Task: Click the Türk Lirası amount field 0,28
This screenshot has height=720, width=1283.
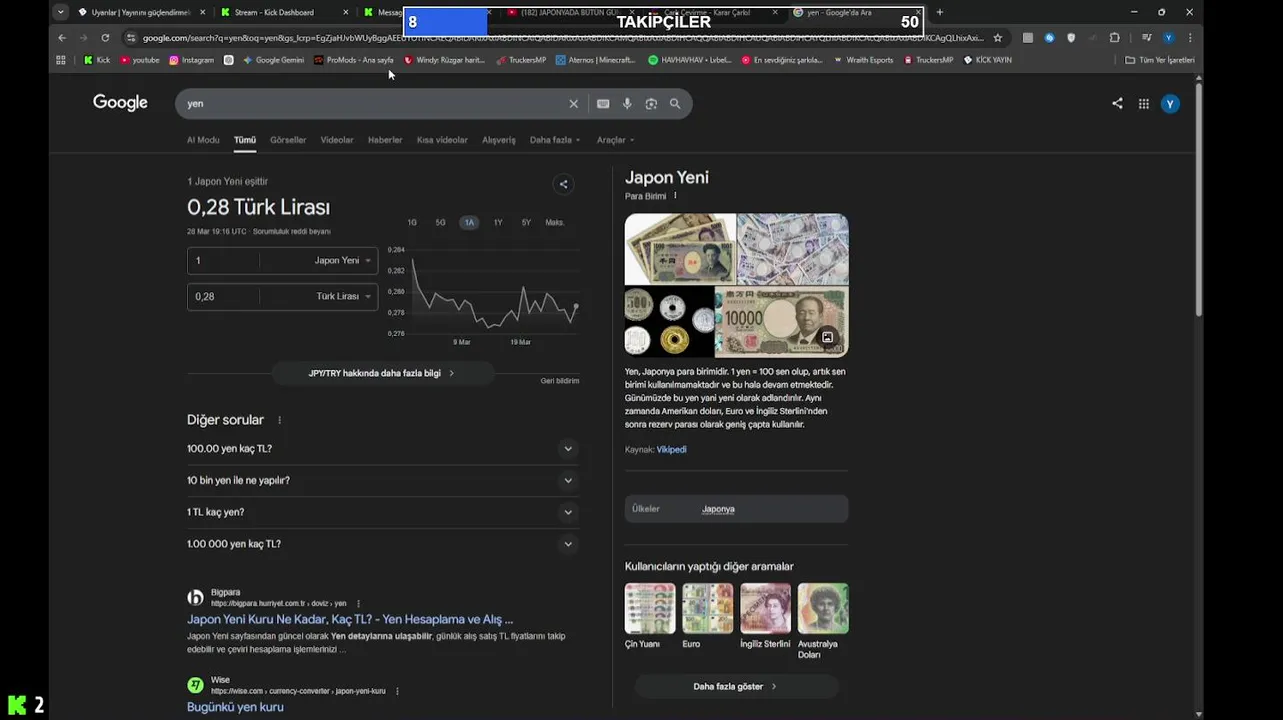Action: [222, 296]
